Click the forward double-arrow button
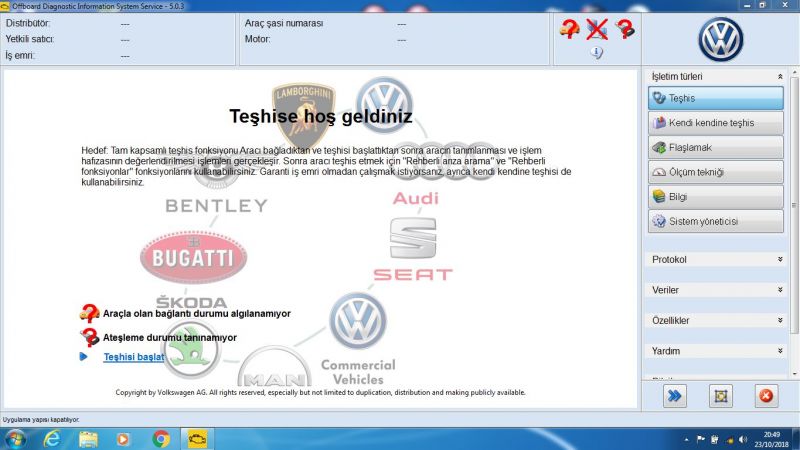 click(x=674, y=396)
